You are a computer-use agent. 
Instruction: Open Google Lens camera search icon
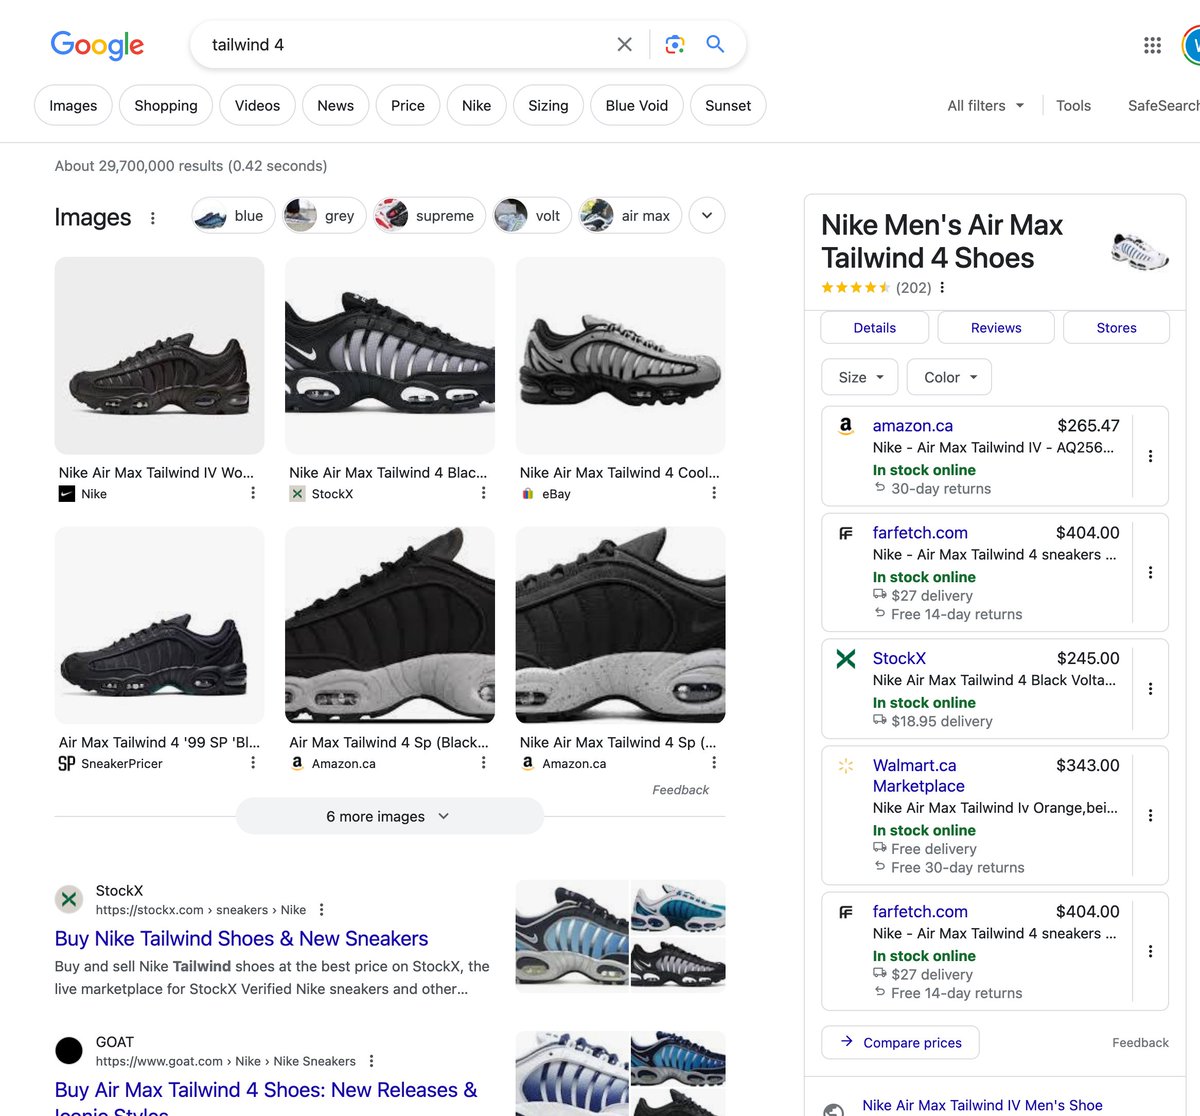point(675,44)
